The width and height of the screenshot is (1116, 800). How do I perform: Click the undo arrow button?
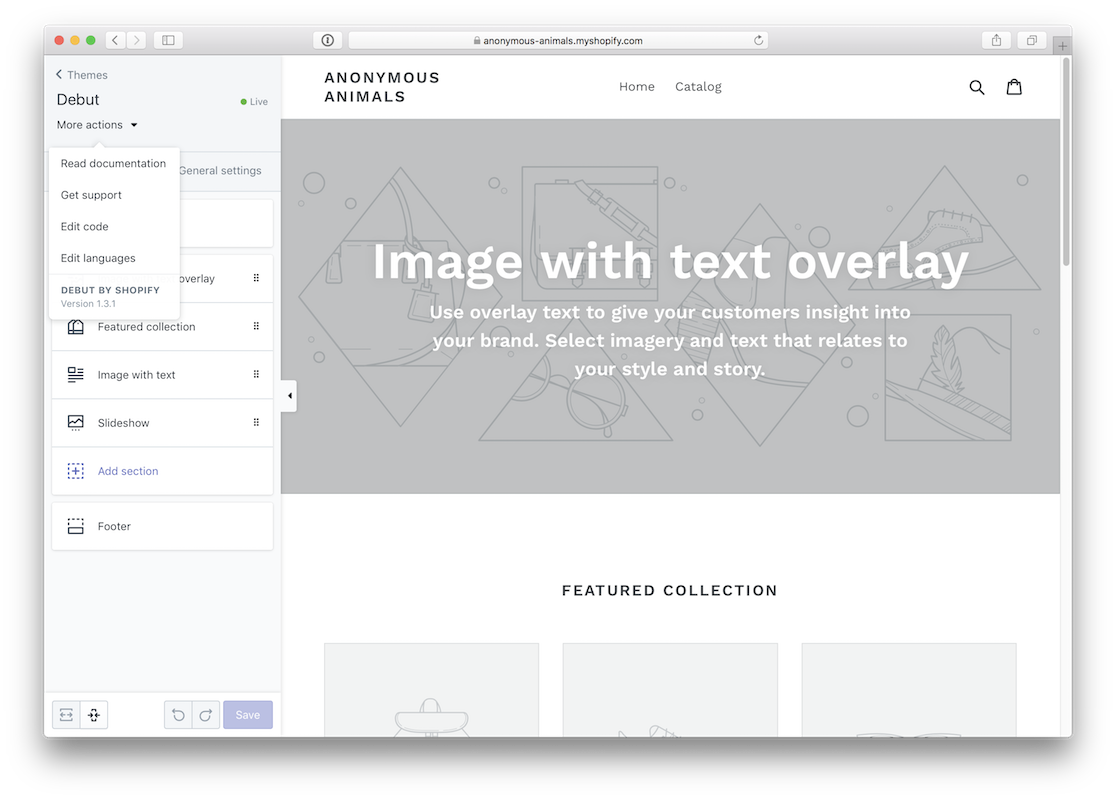(x=178, y=715)
